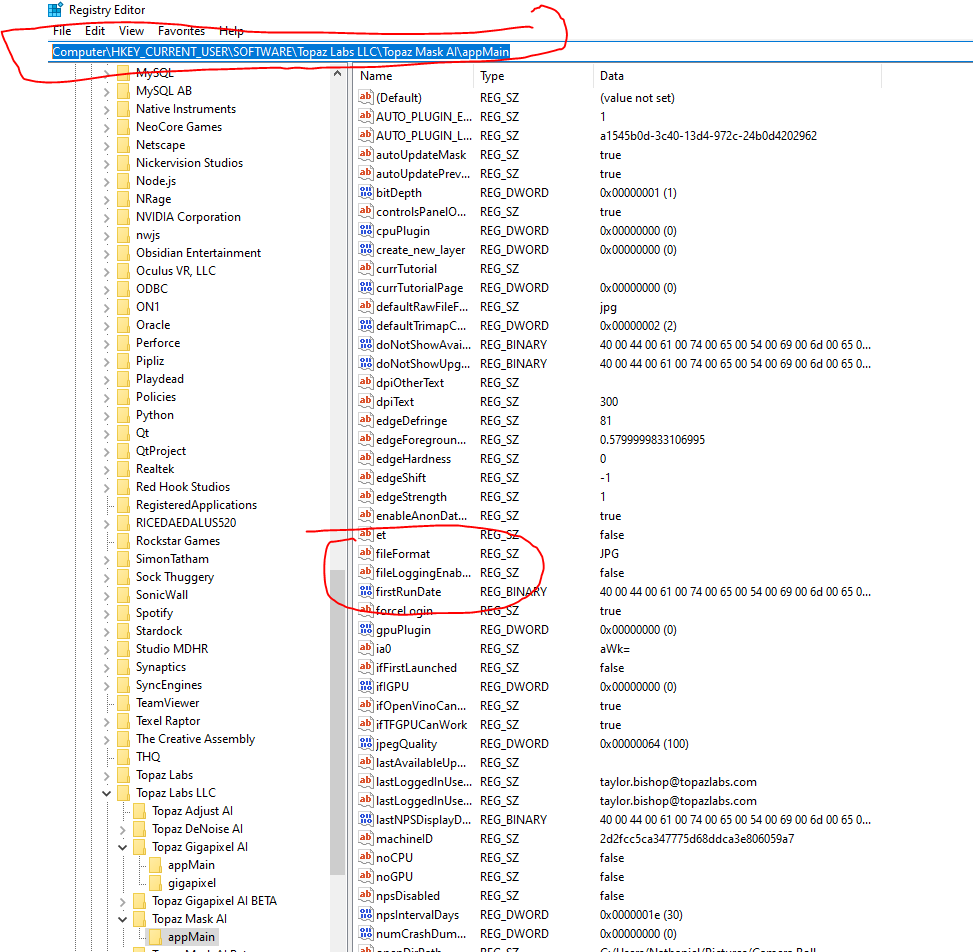The width and height of the screenshot is (973, 952).
Task: Click the firstRunDate binary value icon
Action: pyautogui.click(x=366, y=592)
